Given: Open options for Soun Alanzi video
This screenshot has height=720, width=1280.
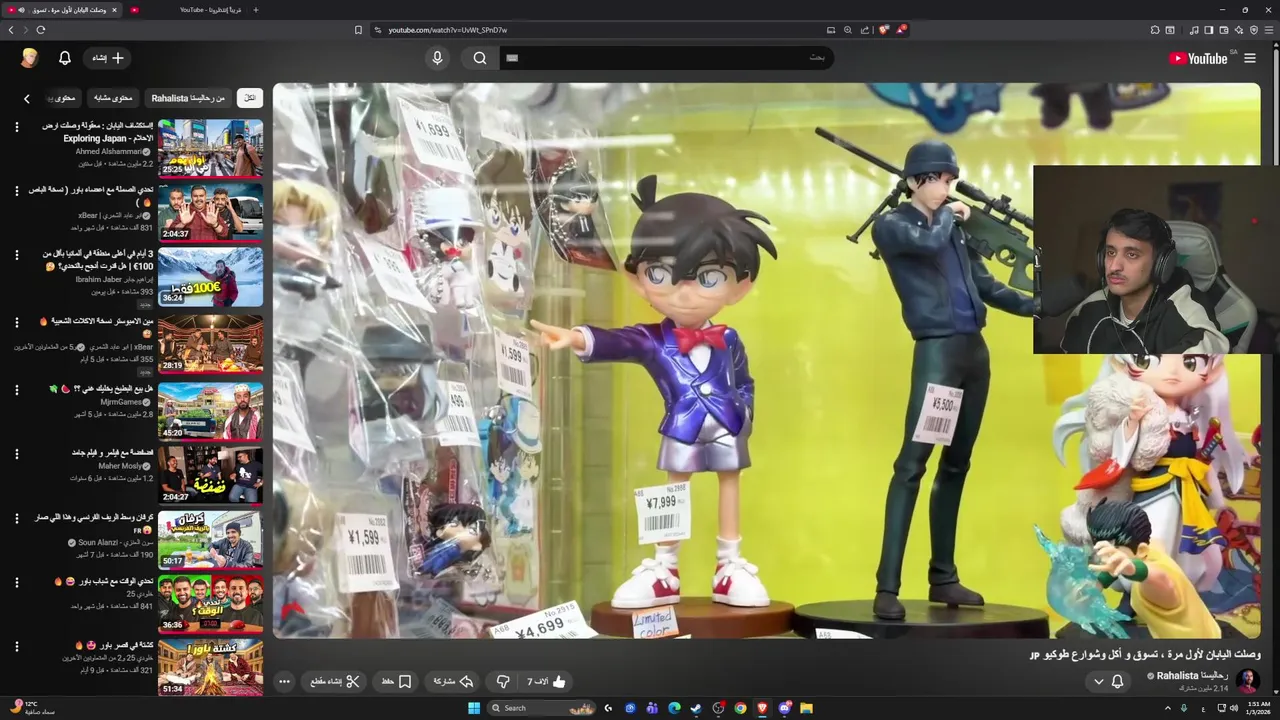Looking at the screenshot, I should pyautogui.click(x=16, y=518).
